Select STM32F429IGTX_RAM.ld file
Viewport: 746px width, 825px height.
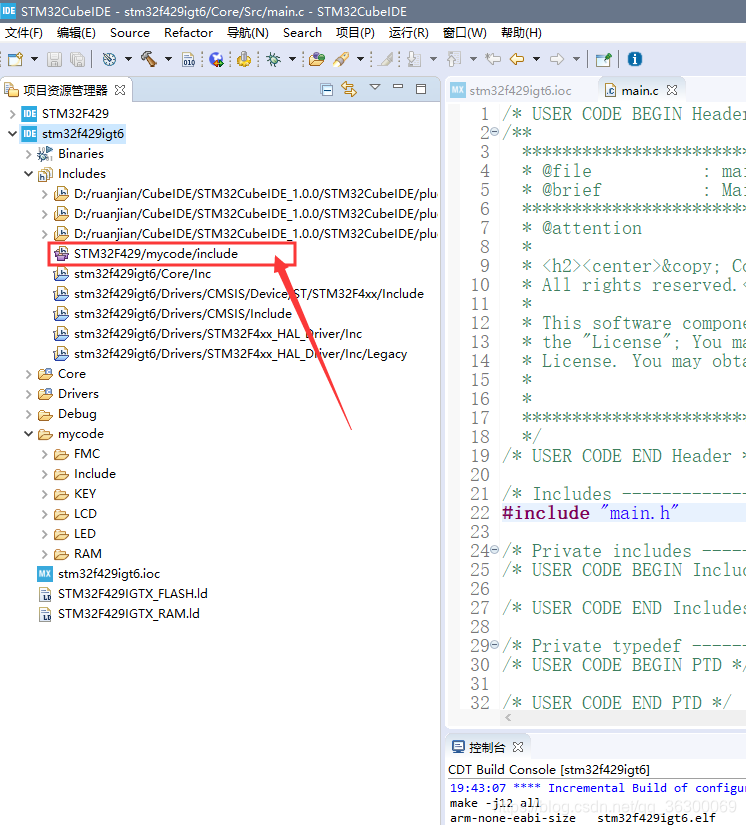click(x=128, y=613)
